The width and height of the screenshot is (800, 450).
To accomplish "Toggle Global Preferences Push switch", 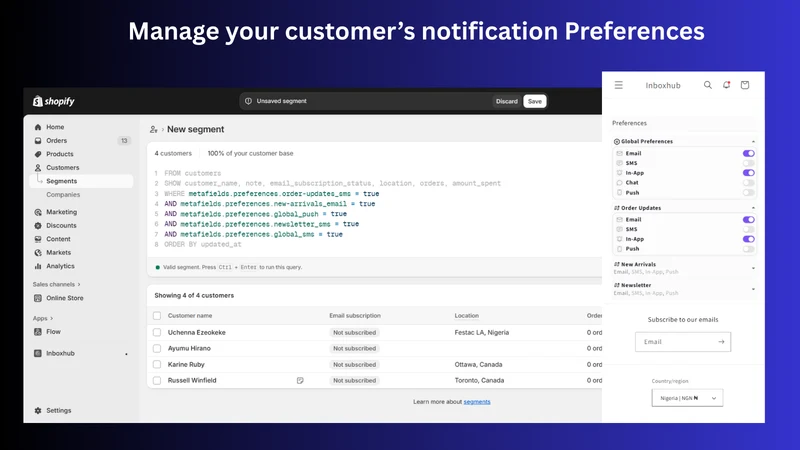I will pyautogui.click(x=748, y=193).
